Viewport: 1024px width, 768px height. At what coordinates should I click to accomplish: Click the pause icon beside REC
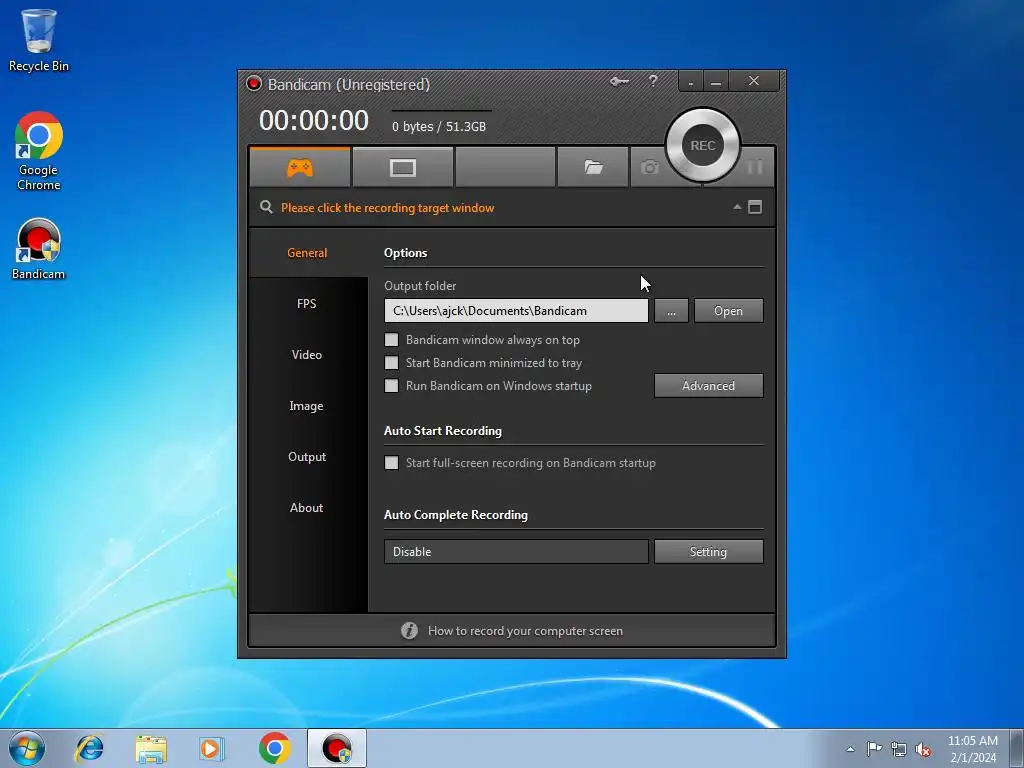755,167
